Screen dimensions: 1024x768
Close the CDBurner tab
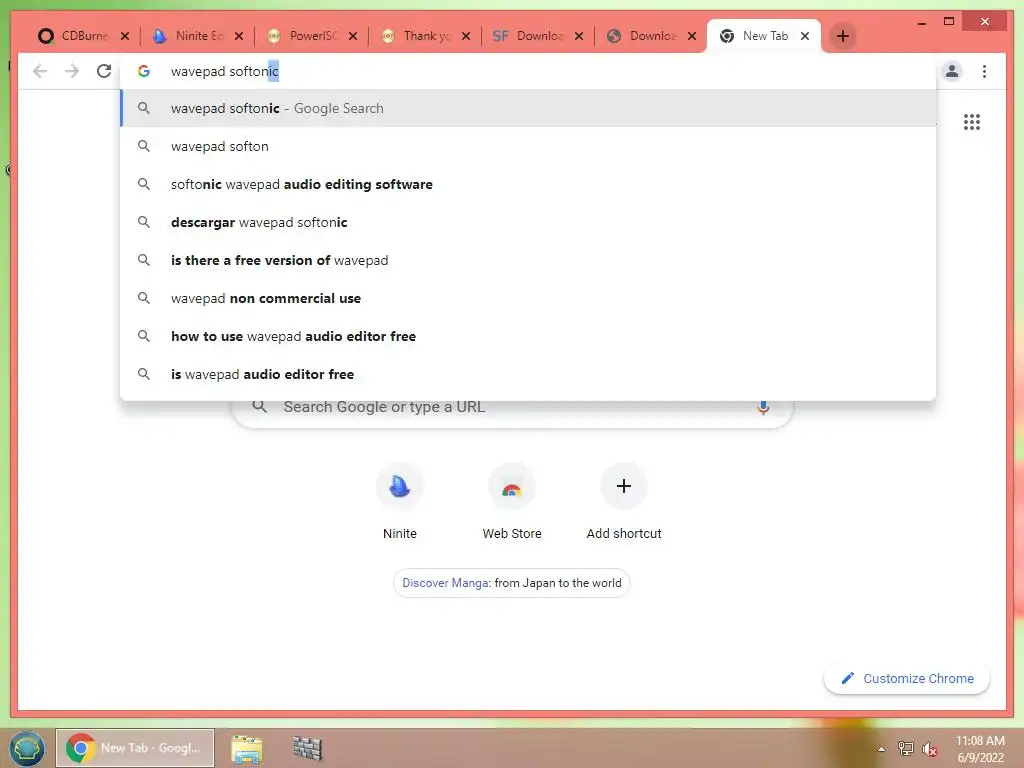125,36
